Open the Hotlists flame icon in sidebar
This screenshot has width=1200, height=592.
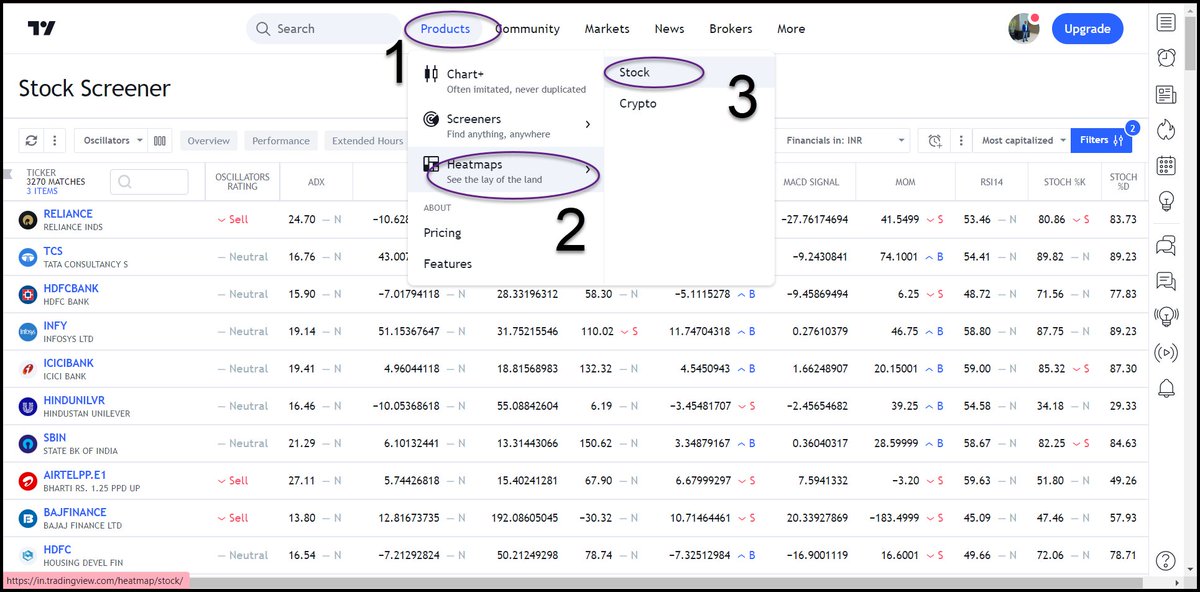[x=1166, y=129]
